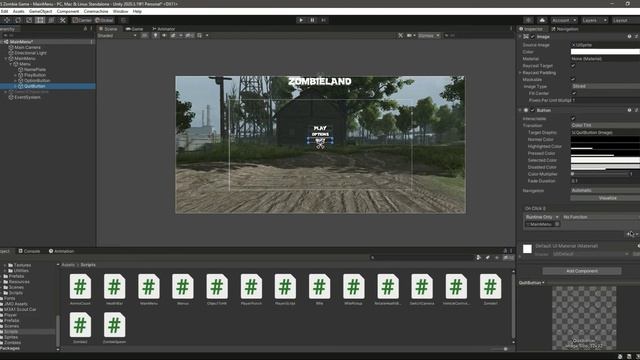
Task: Open the Component menu
Action: tap(68, 11)
